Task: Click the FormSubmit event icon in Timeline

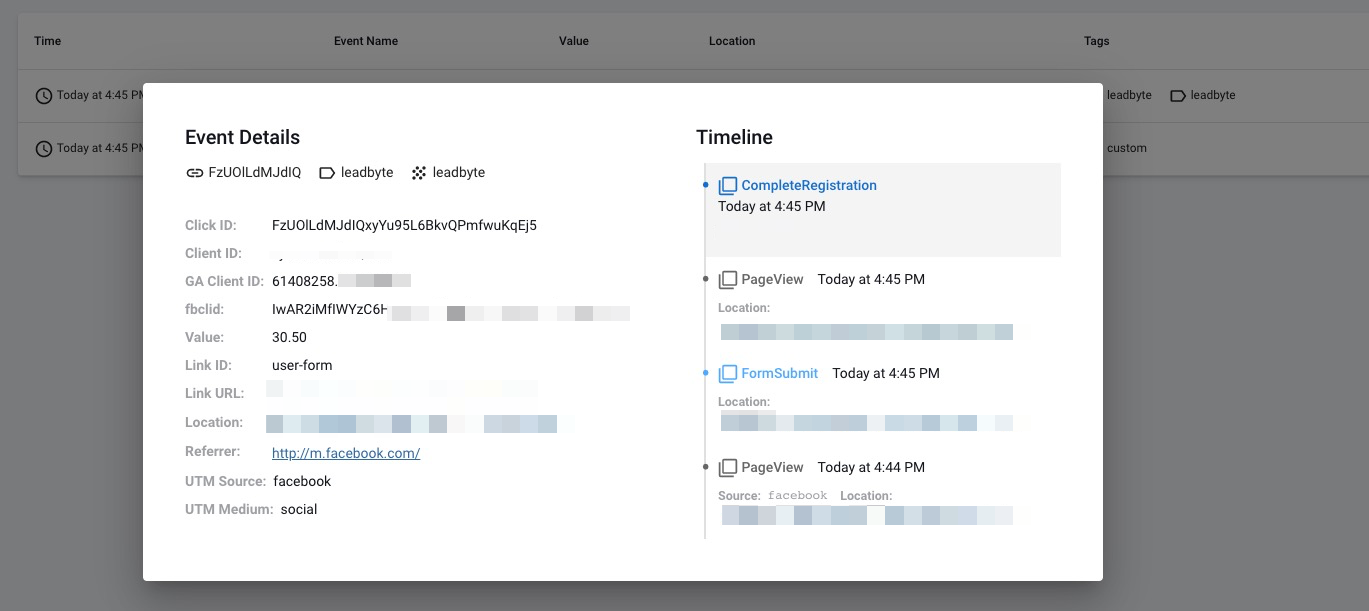Action: (728, 374)
